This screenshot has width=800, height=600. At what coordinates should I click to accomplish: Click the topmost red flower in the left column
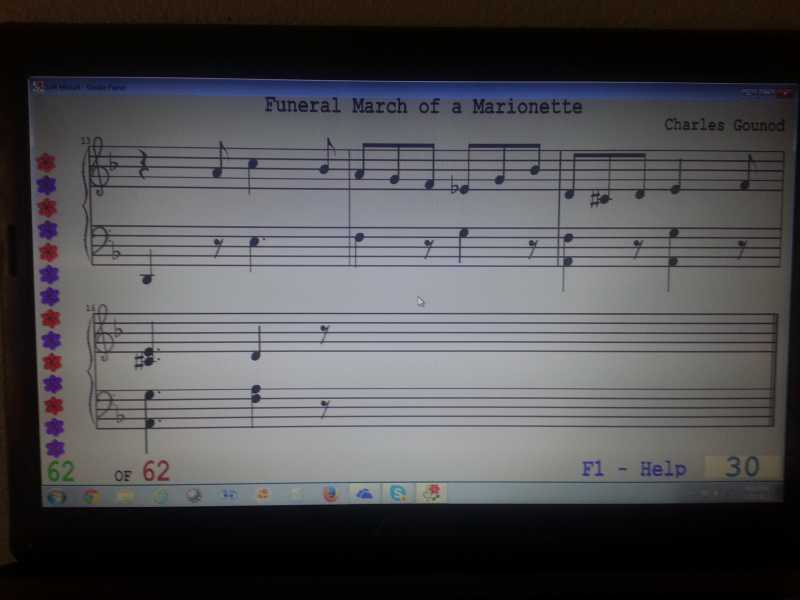pyautogui.click(x=46, y=163)
